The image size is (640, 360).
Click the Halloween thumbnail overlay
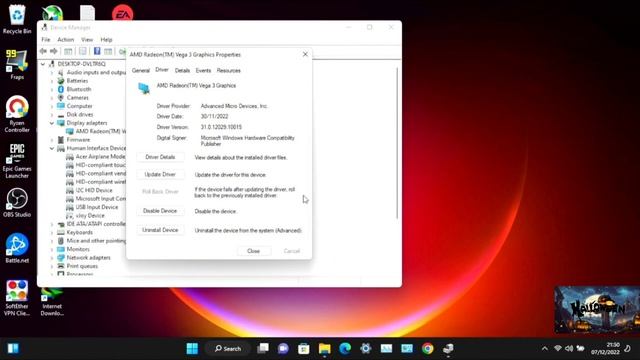pyautogui.click(x=597, y=309)
